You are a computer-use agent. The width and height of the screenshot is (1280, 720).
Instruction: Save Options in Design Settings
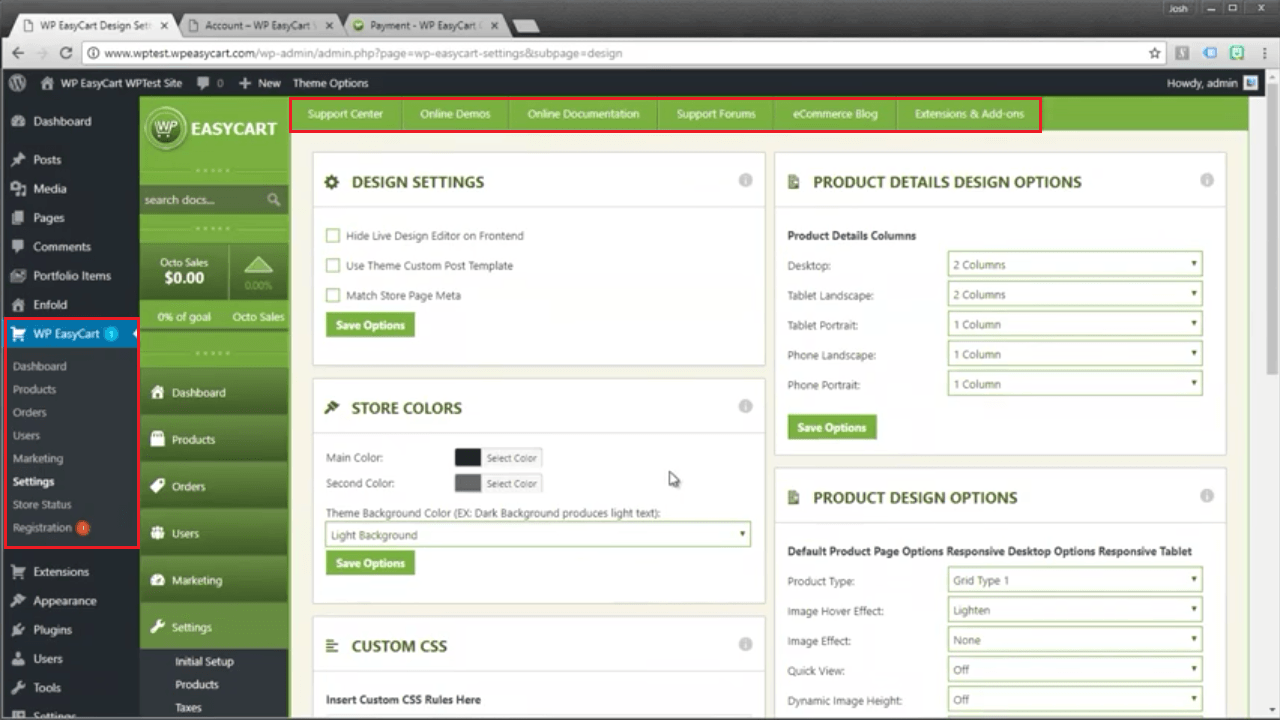click(x=370, y=325)
